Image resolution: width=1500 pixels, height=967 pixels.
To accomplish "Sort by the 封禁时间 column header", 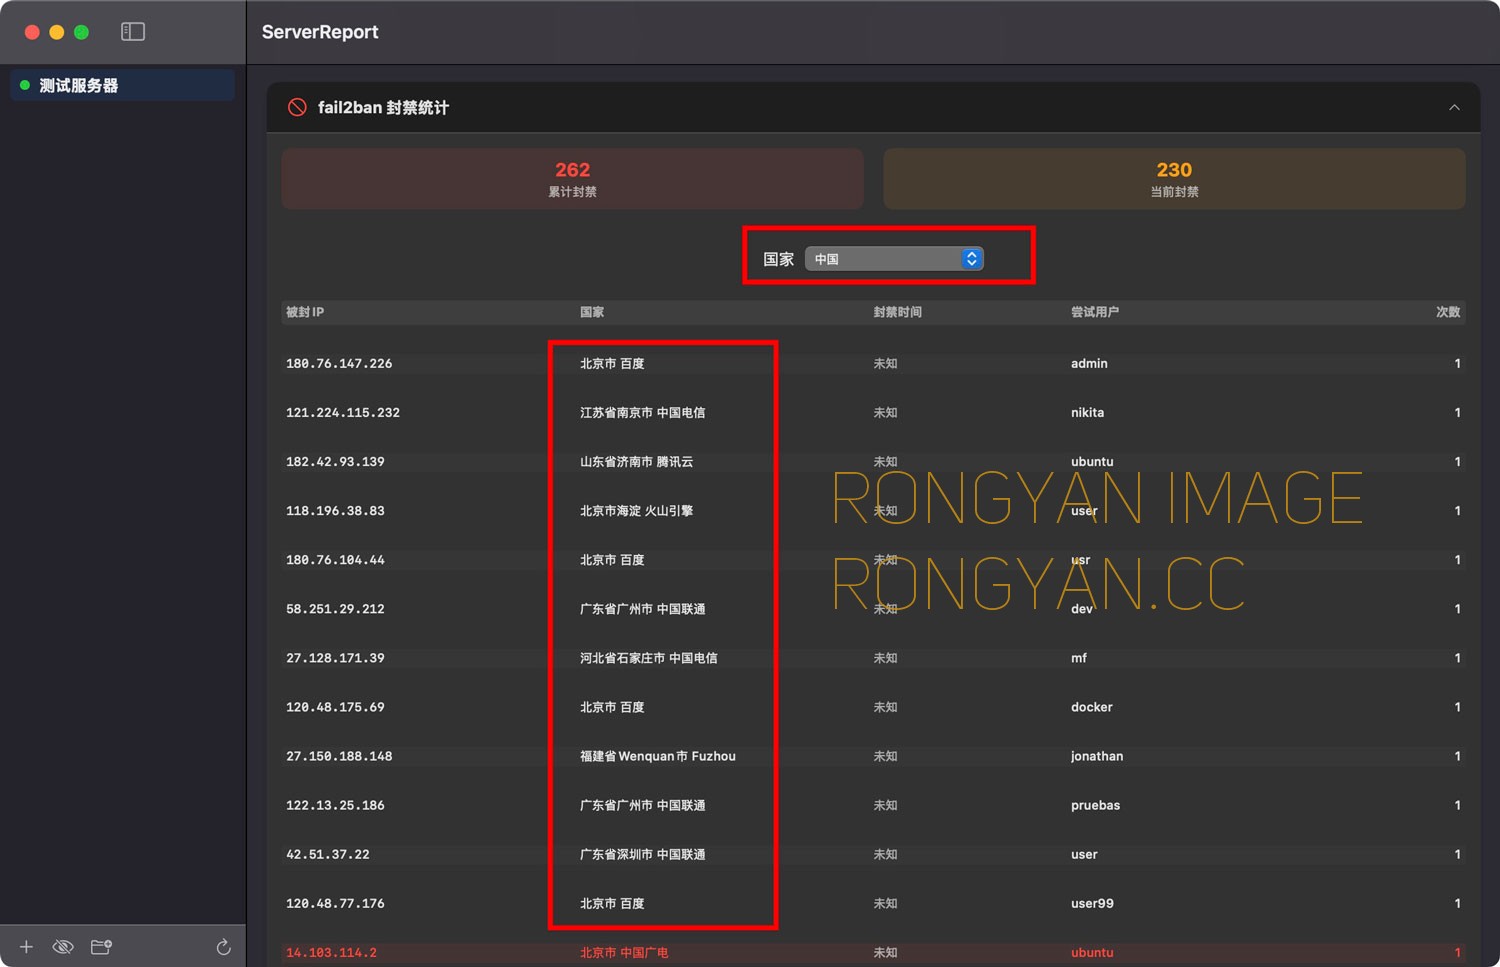I will click(x=897, y=312).
